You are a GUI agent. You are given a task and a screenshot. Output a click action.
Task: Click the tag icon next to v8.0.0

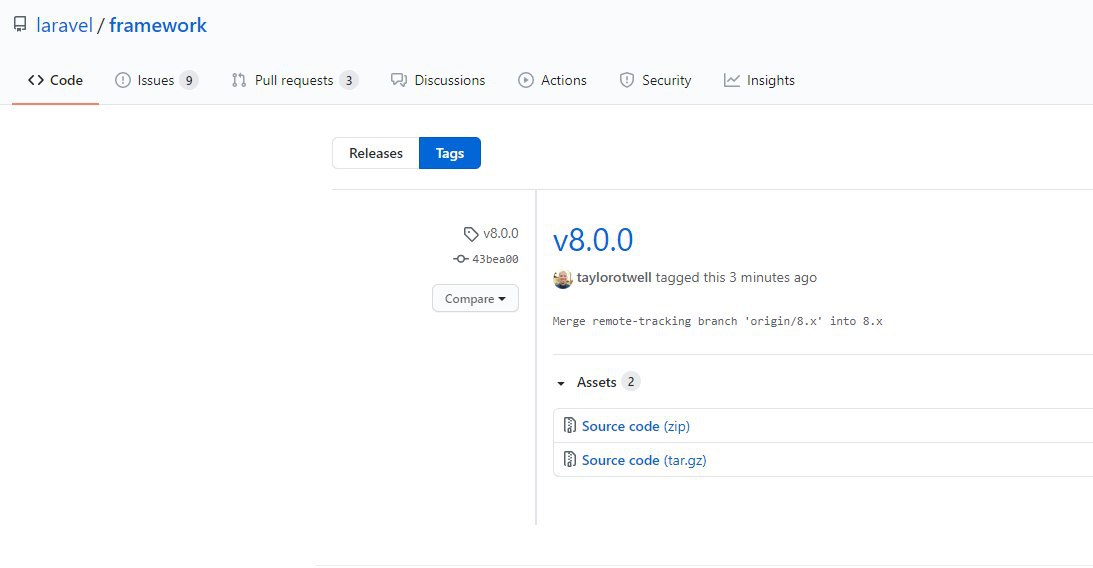471,234
